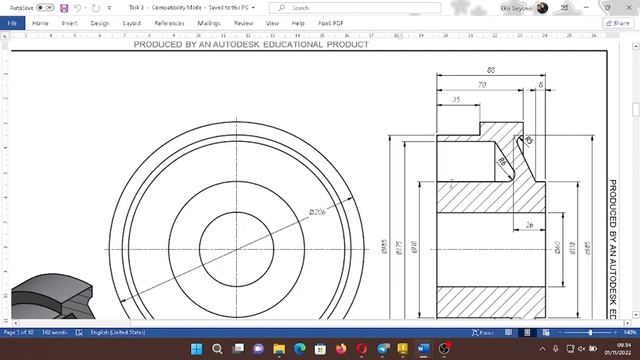Click the proofing check icon
This screenshot has width=640, height=360.
[x=79, y=333]
